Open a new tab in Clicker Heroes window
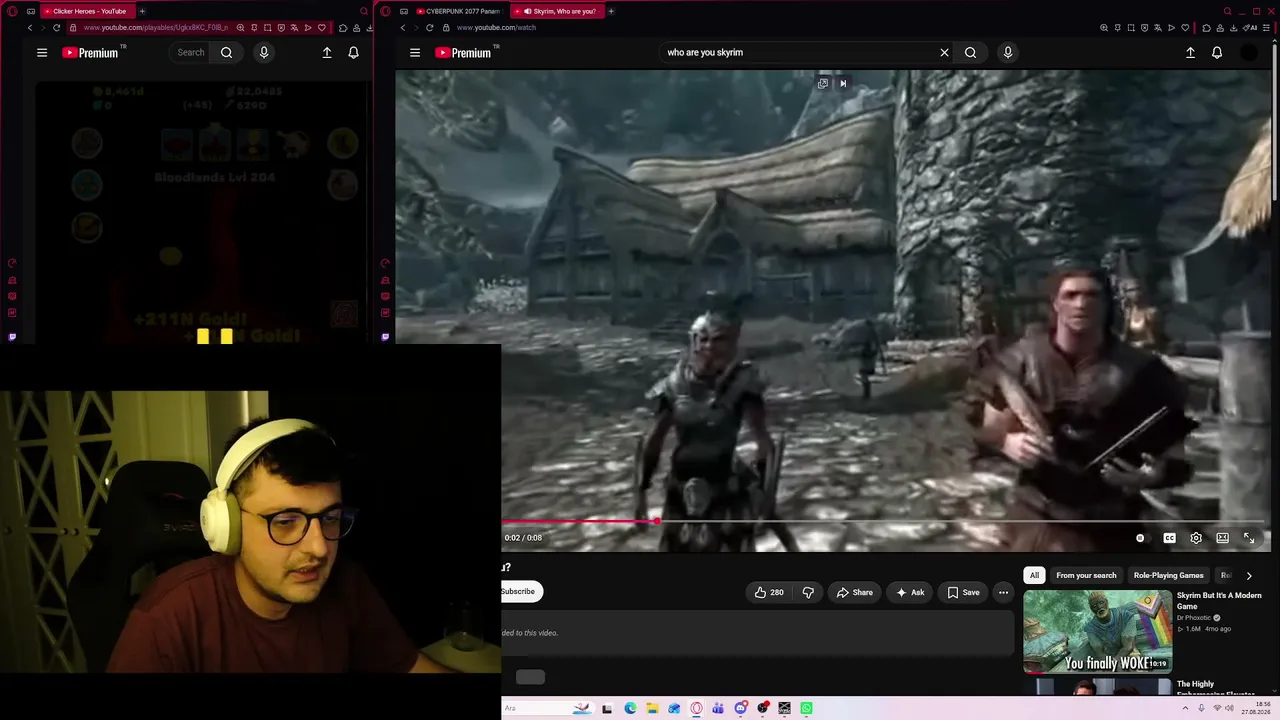 (142, 11)
